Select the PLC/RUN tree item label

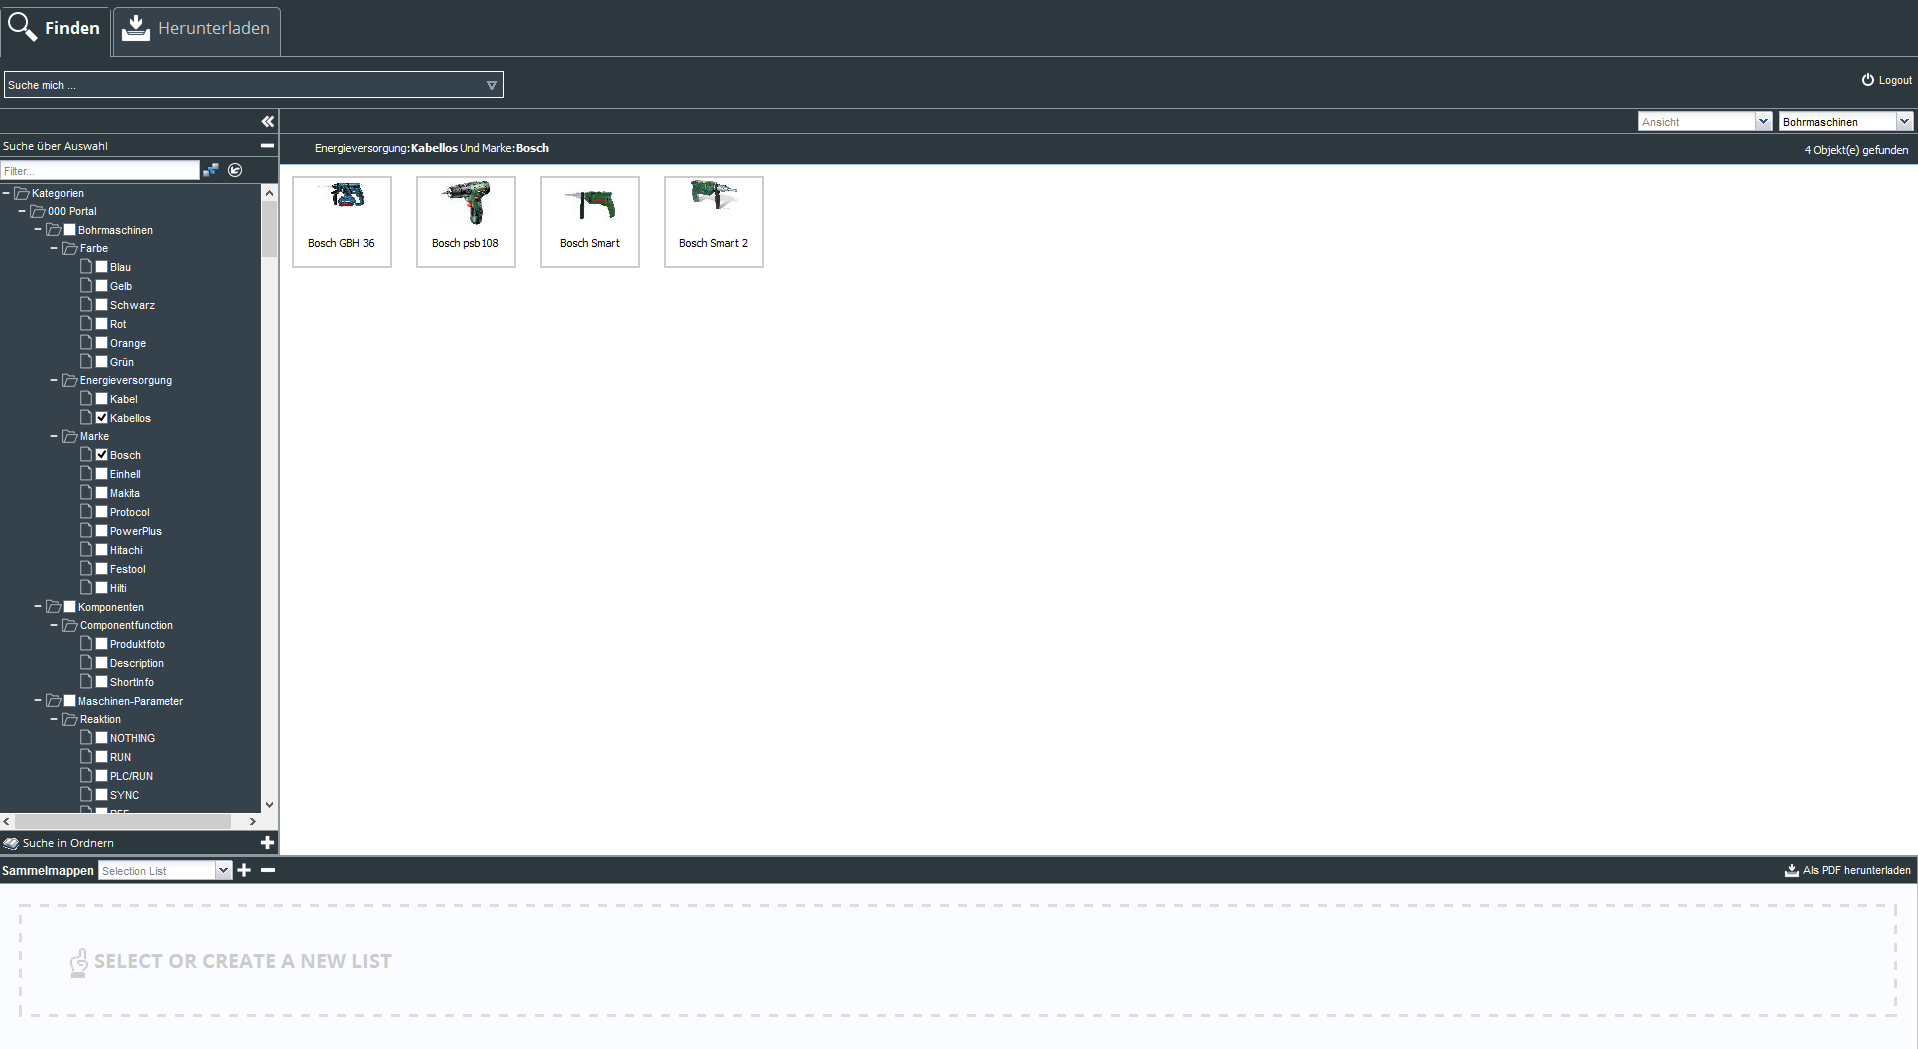click(x=131, y=776)
